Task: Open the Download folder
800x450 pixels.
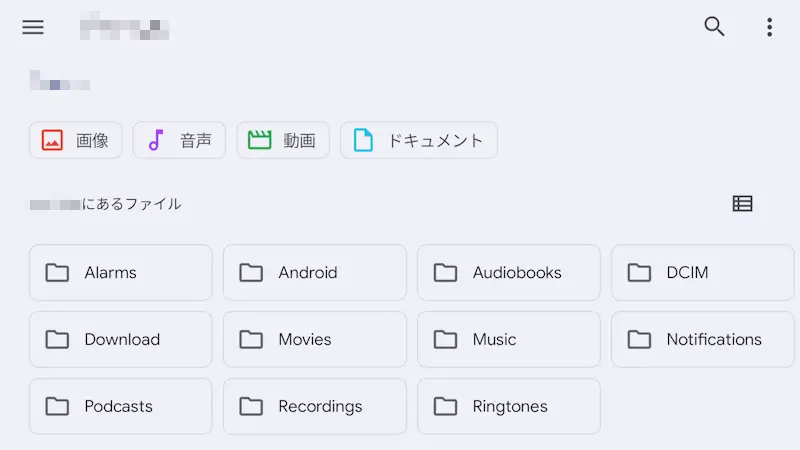Action: pos(121,339)
